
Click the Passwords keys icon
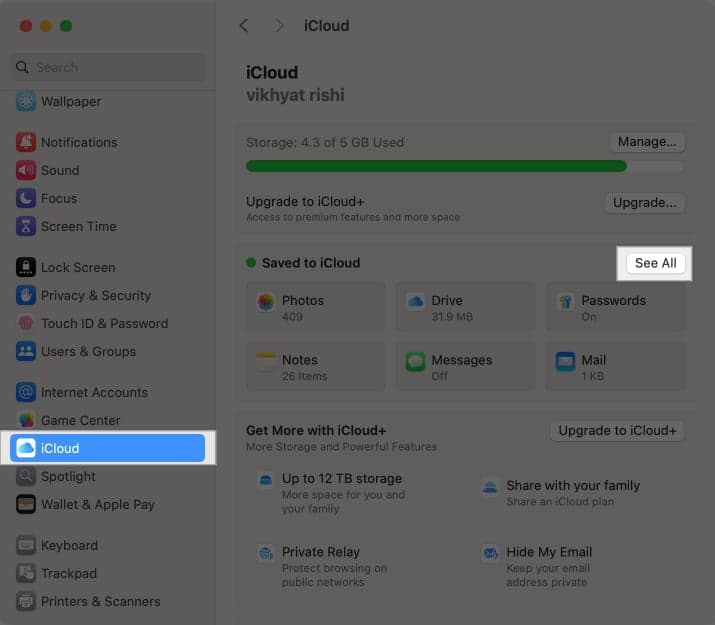point(565,302)
